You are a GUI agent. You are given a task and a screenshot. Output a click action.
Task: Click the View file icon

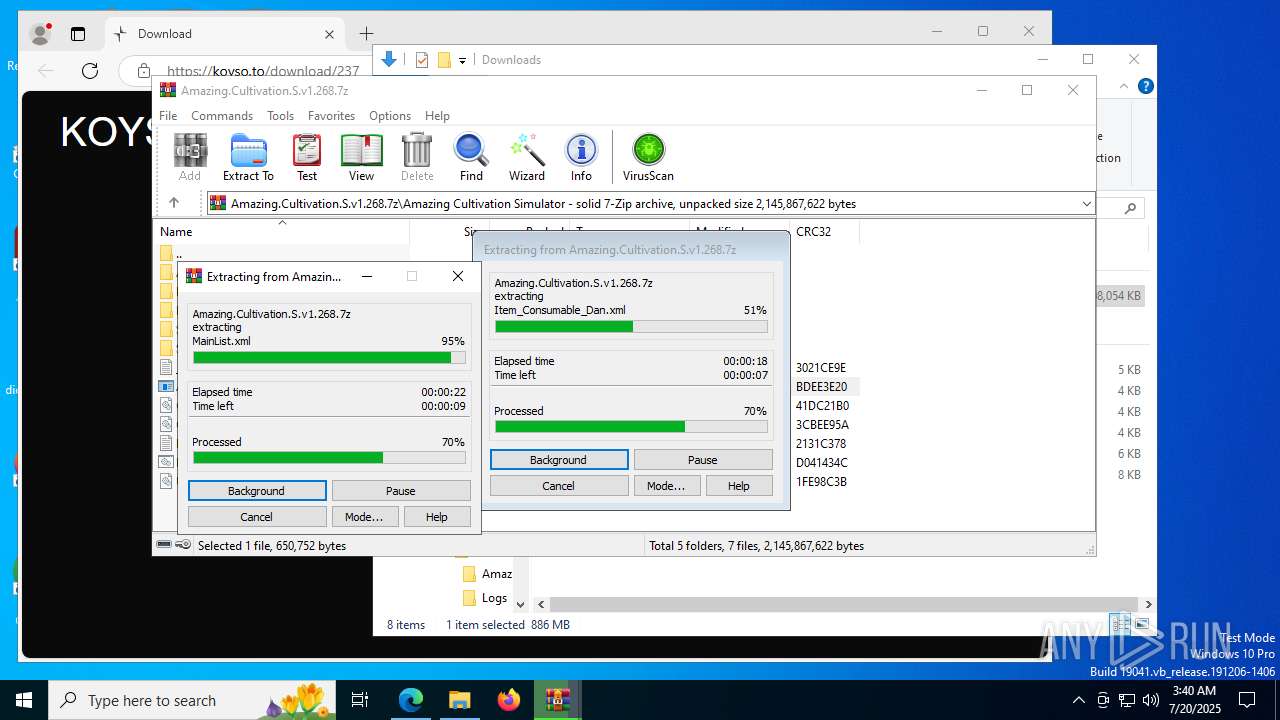[361, 157]
